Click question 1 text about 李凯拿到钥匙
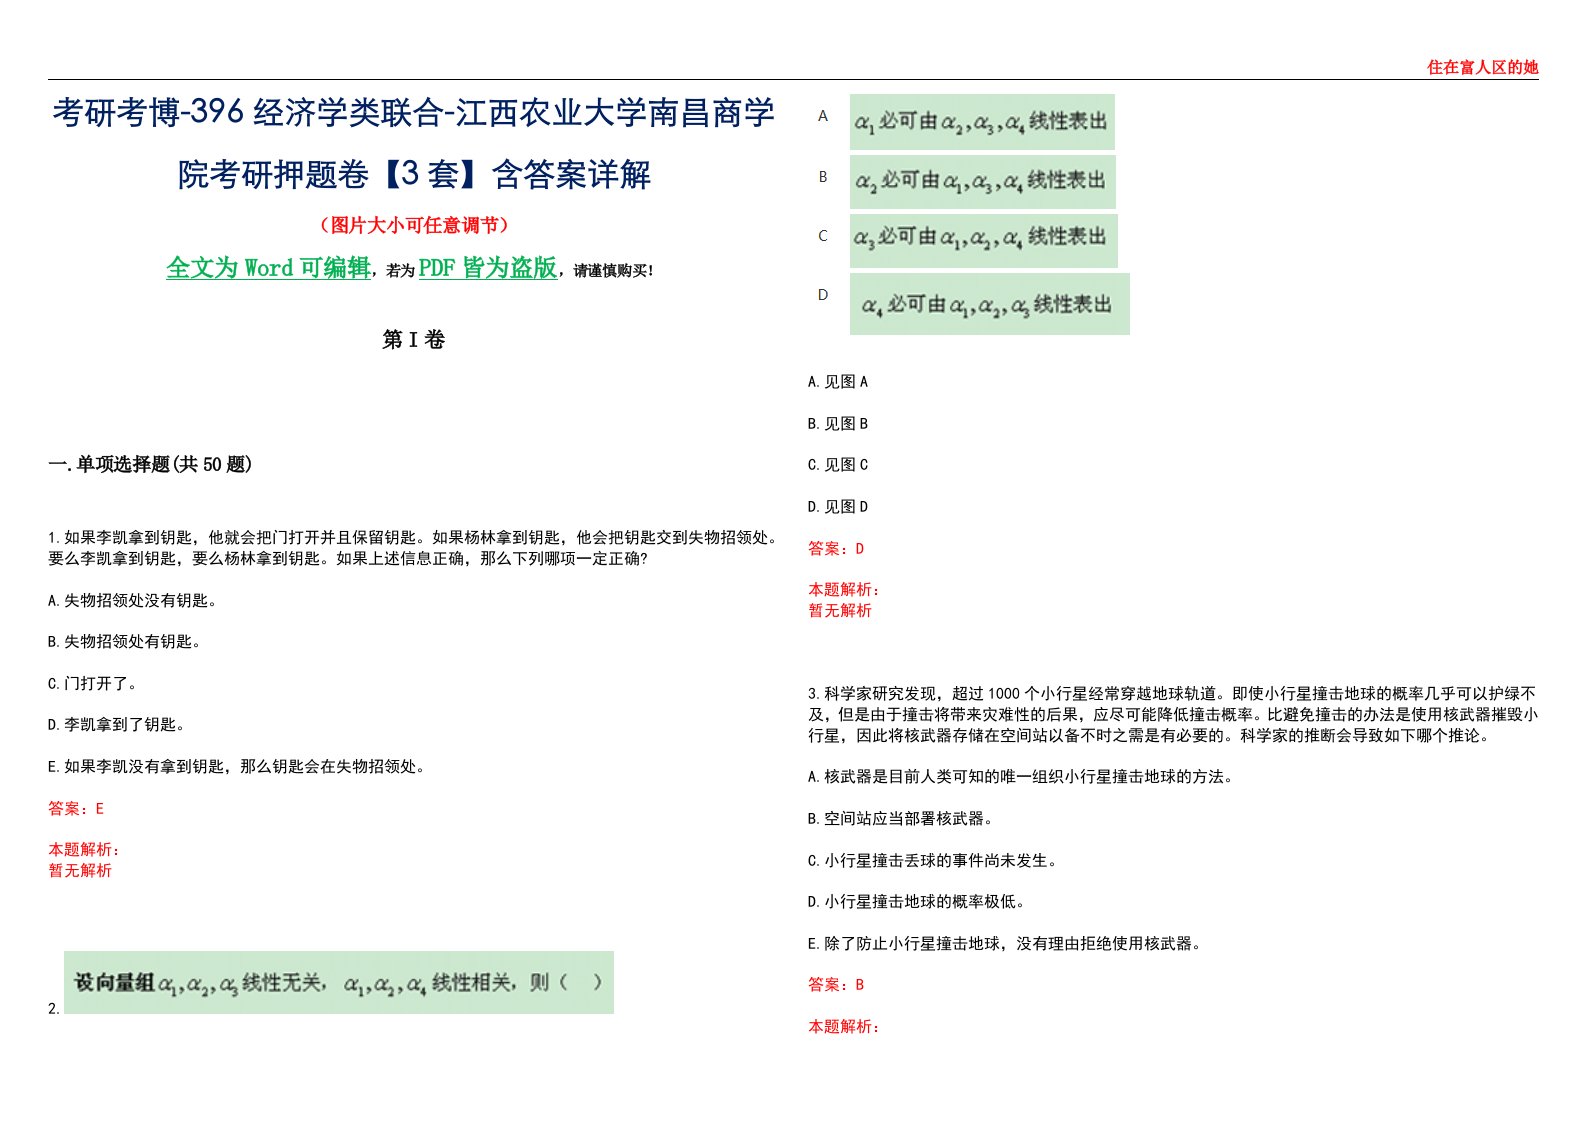This screenshot has height=1122, width=1587. pos(414,548)
